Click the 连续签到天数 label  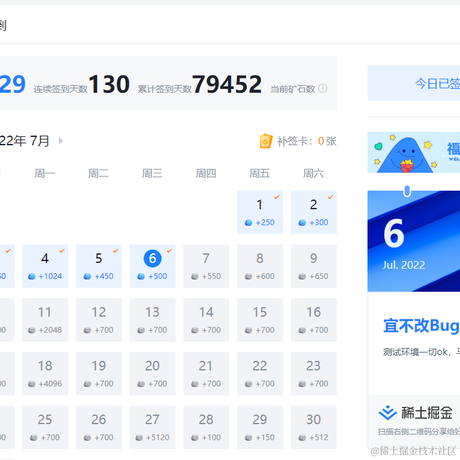coord(60,89)
